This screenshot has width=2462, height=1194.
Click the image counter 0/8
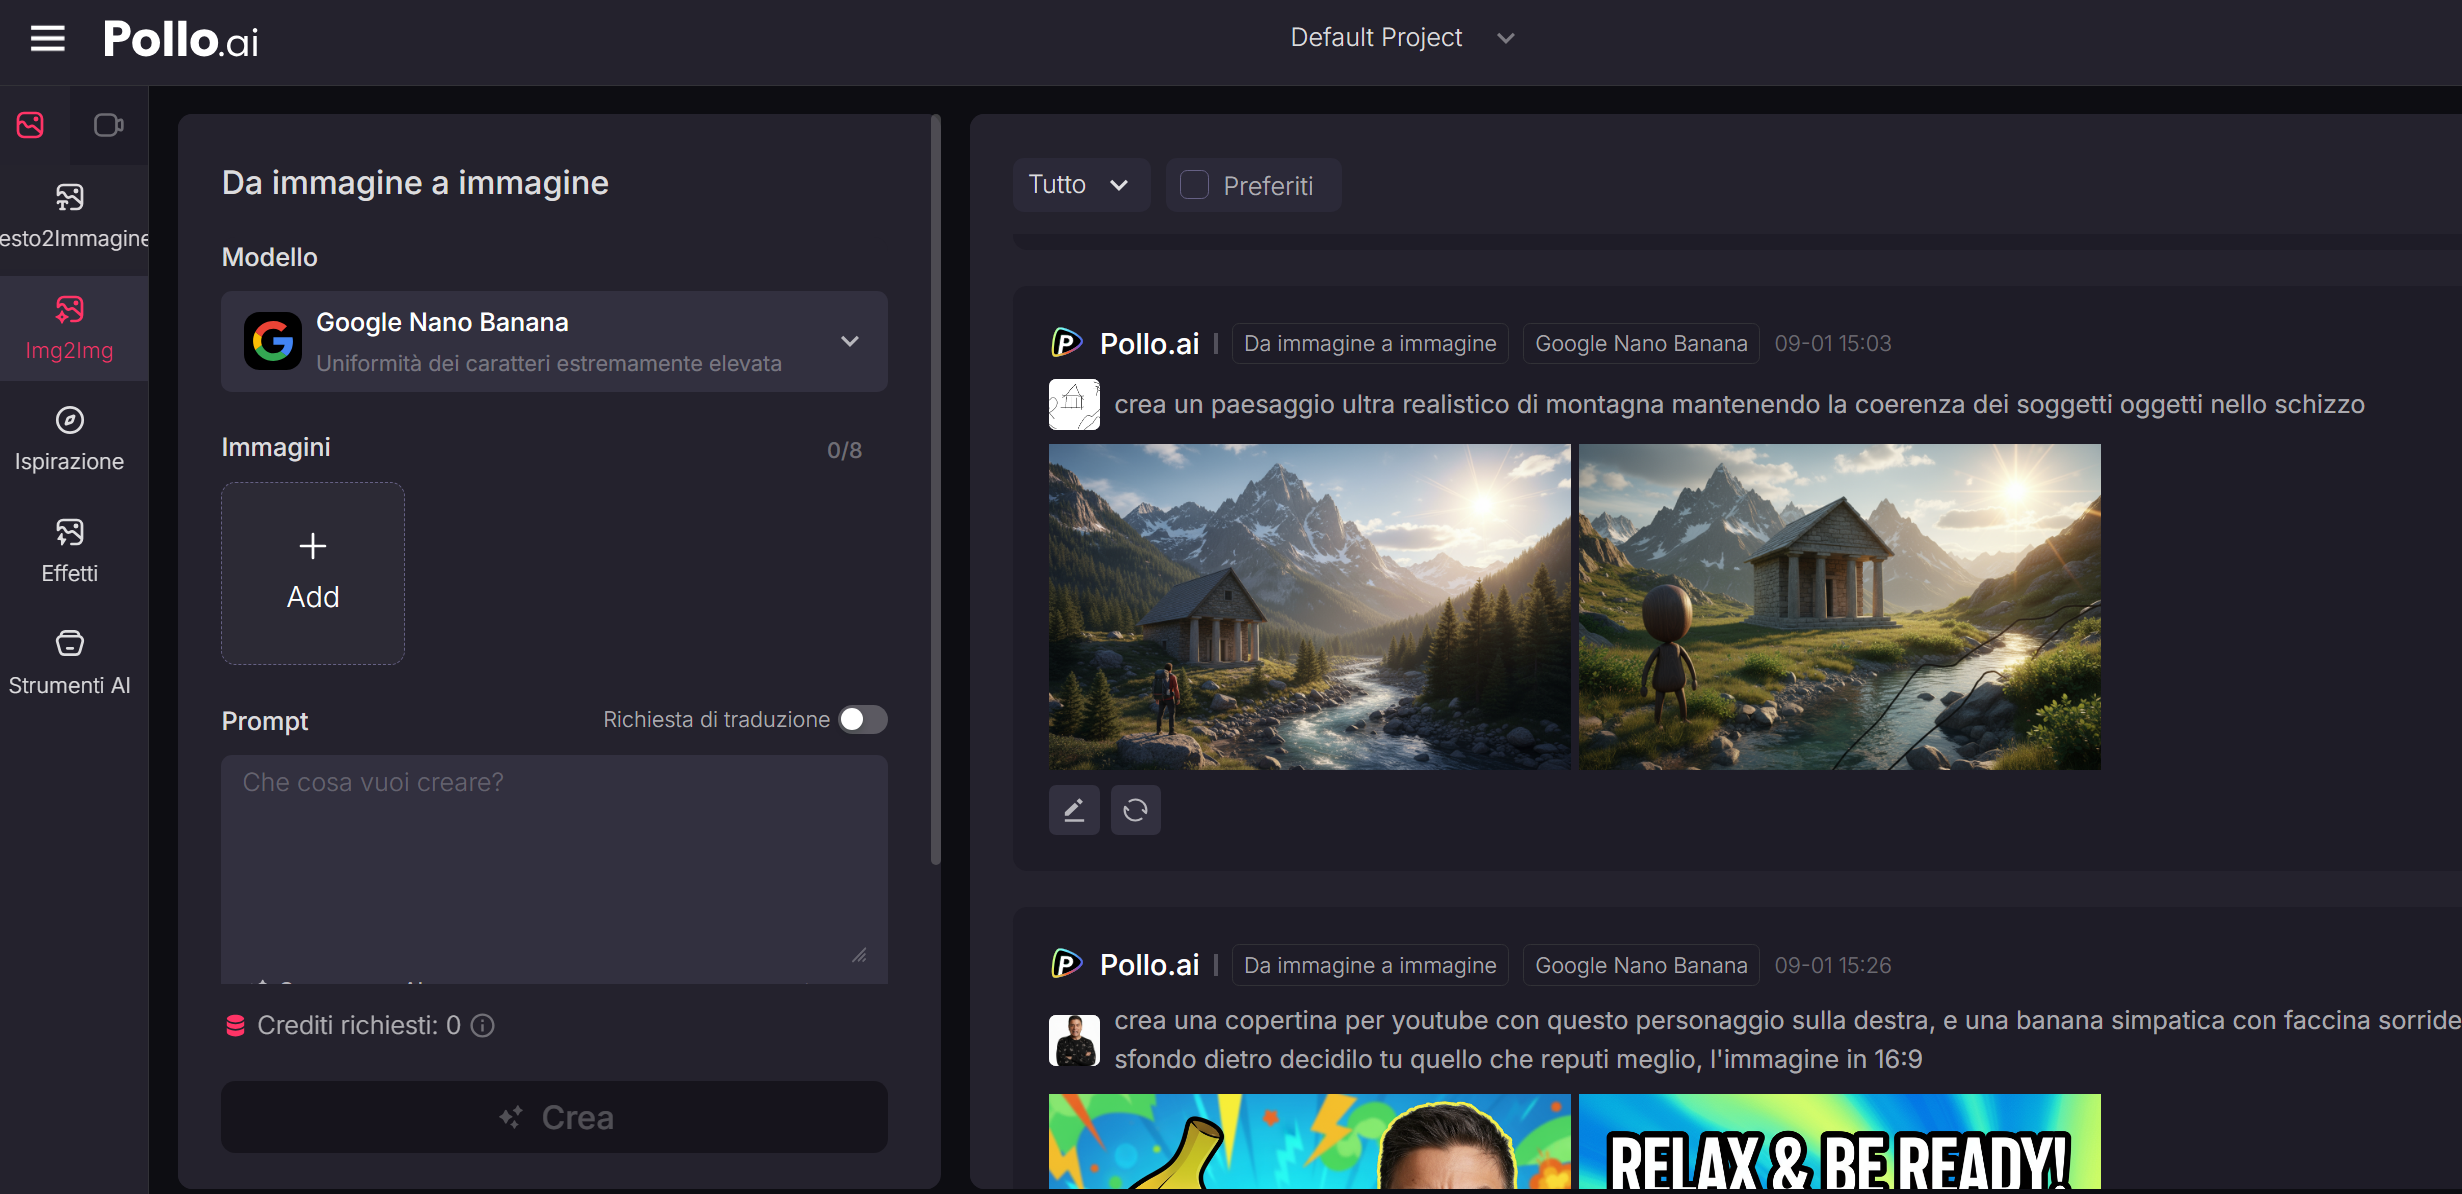844,450
